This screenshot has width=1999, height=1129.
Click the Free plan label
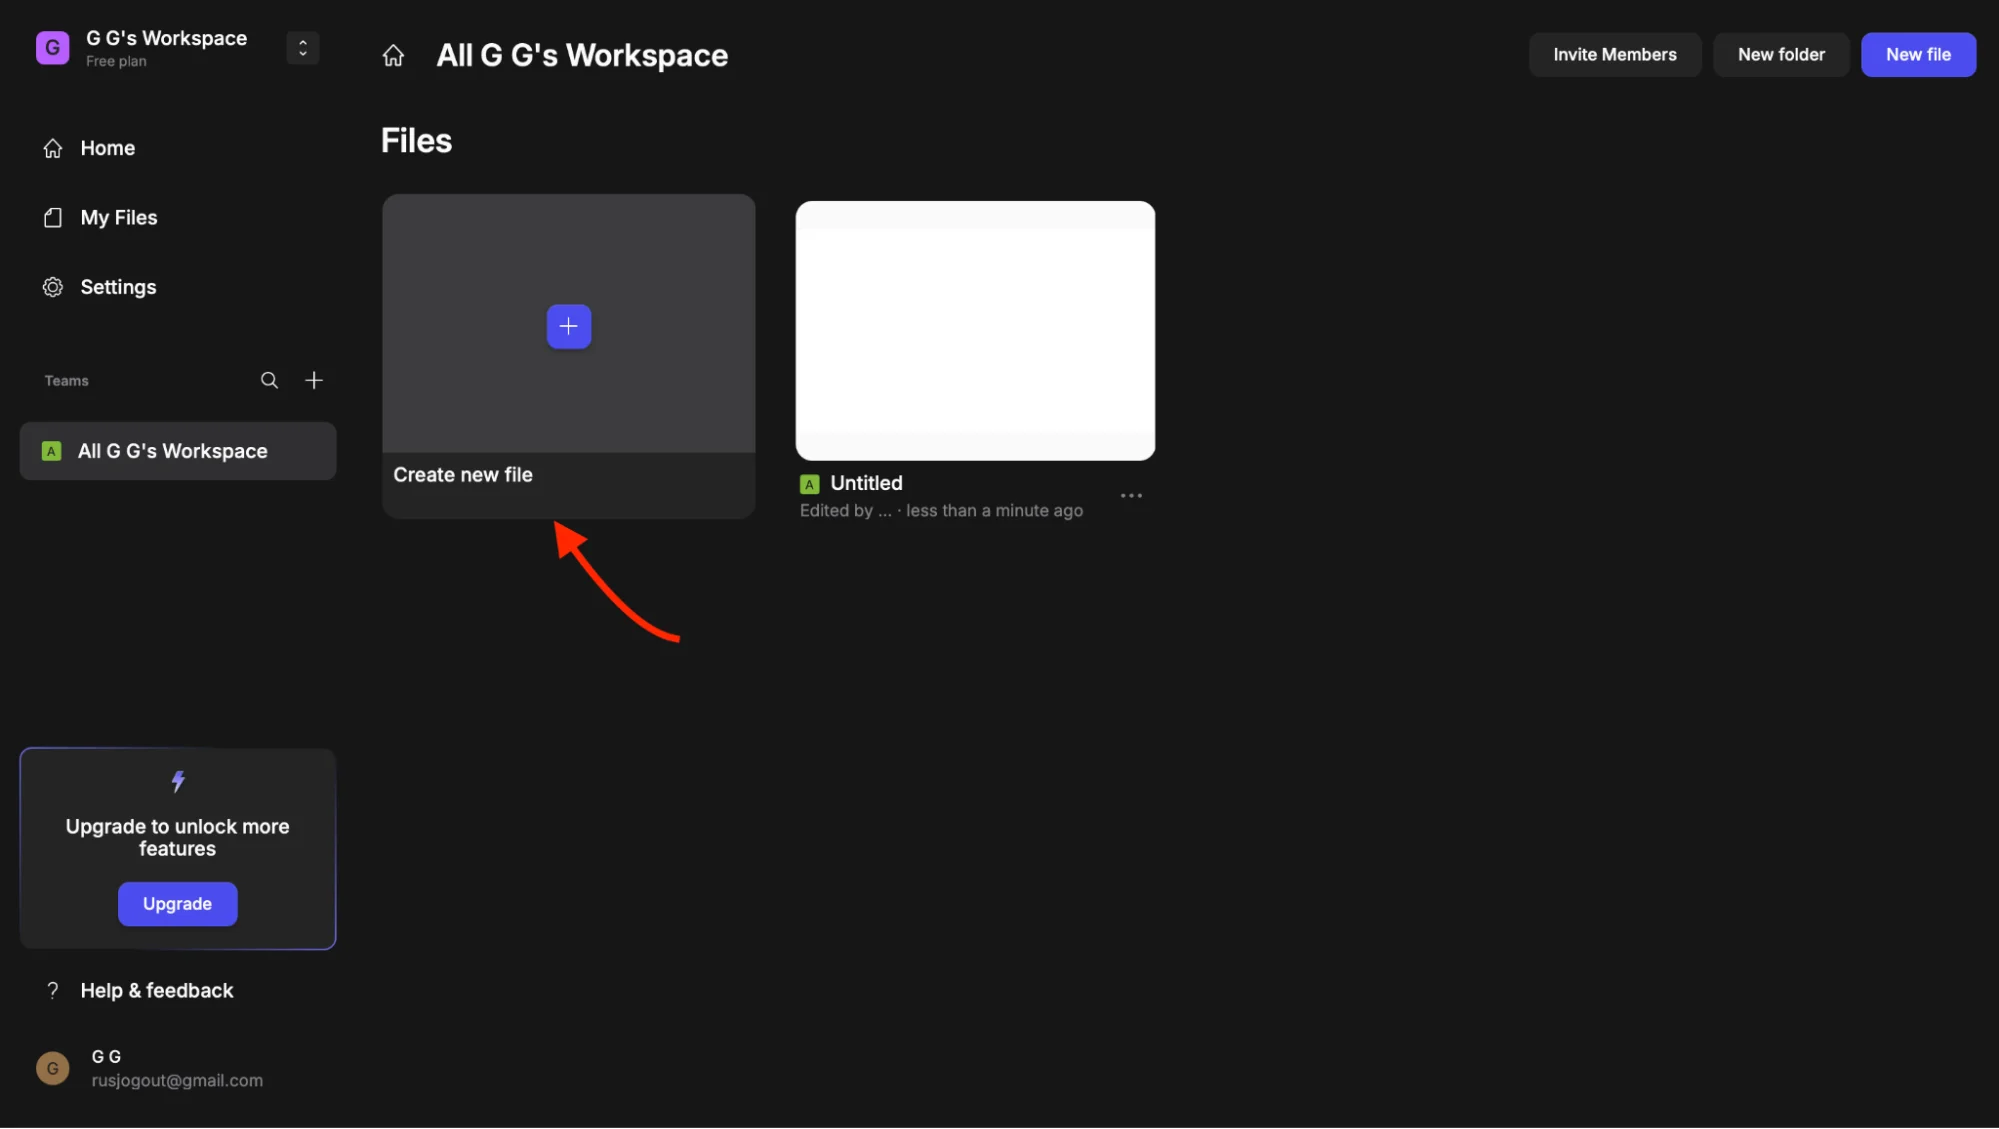[x=116, y=62]
